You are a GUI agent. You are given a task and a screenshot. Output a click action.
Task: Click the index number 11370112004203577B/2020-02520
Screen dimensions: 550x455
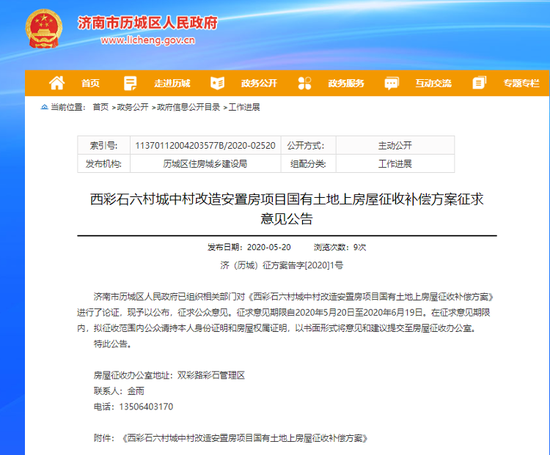pyautogui.click(x=205, y=145)
